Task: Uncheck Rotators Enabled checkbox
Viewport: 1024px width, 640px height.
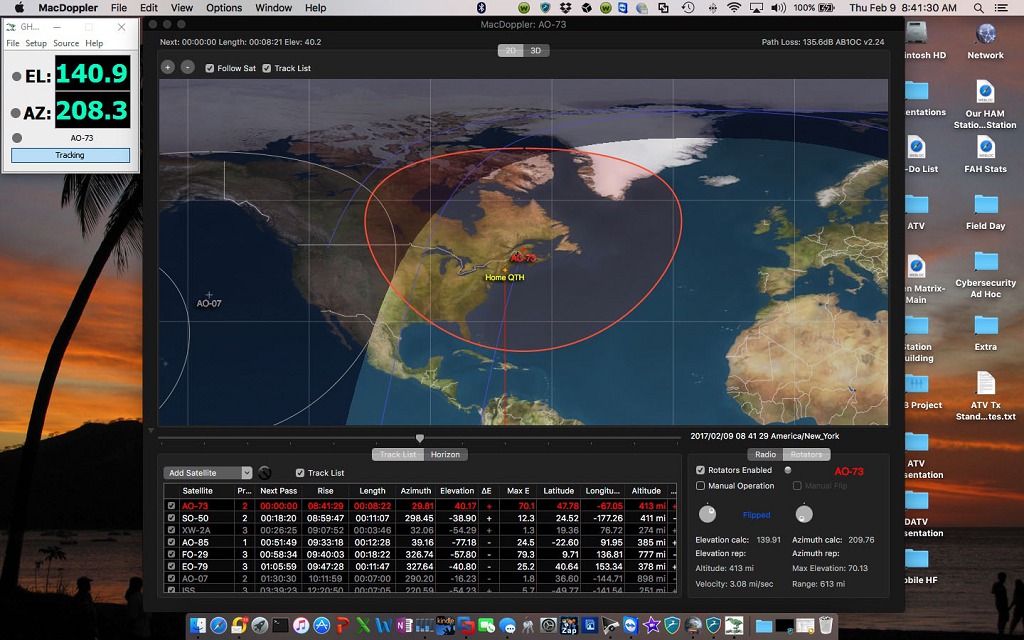Action: pyautogui.click(x=700, y=470)
